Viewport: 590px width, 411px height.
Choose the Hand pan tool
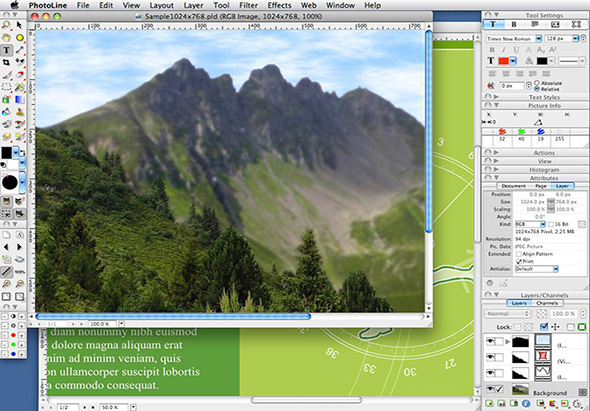(x=6, y=37)
